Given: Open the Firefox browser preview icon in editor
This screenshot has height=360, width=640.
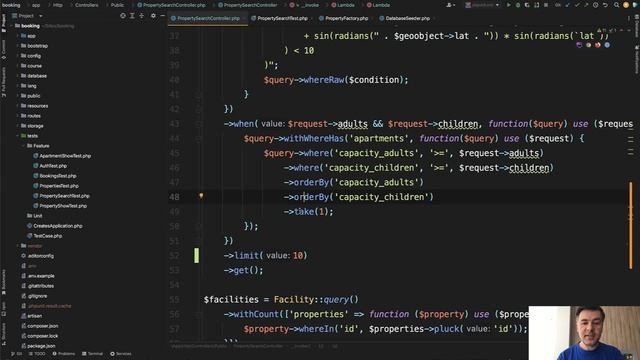Looking at the screenshot, I should (x=598, y=45).
